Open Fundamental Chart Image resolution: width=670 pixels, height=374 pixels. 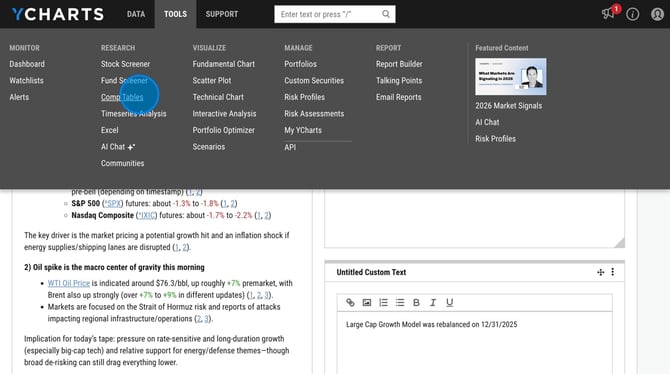click(x=223, y=64)
